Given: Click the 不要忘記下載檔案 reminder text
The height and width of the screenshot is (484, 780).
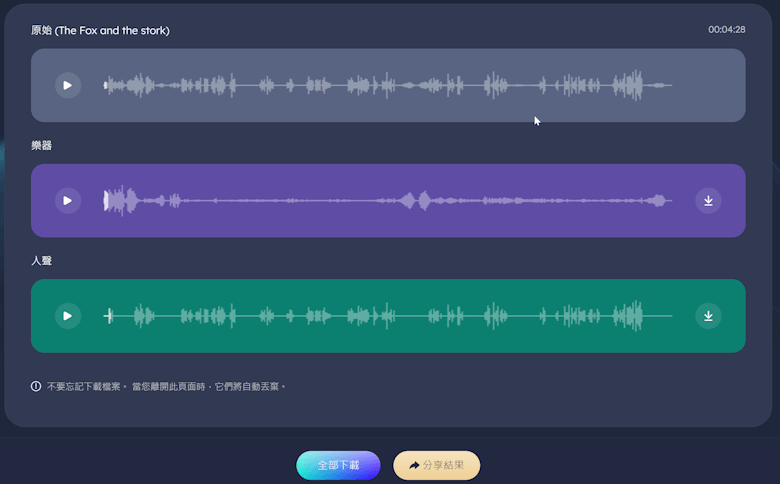Looking at the screenshot, I should pyautogui.click(x=166, y=387).
